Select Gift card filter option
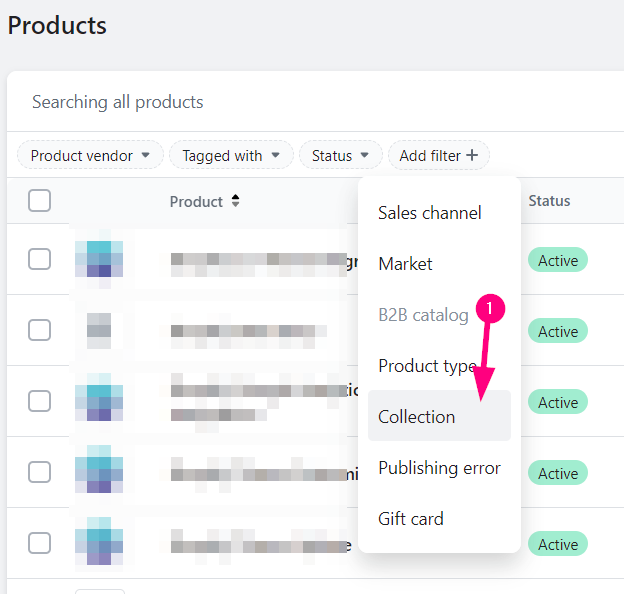The image size is (624, 594). (x=411, y=519)
